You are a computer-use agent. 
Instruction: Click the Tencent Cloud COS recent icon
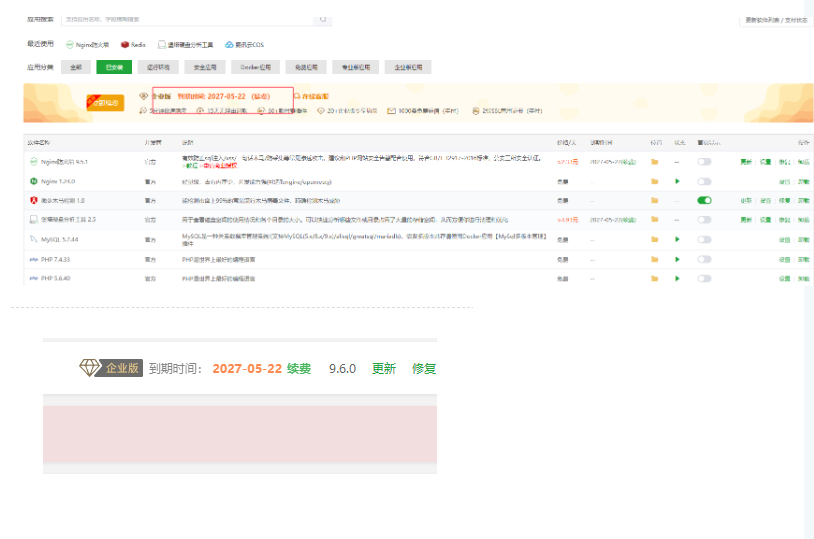point(229,45)
